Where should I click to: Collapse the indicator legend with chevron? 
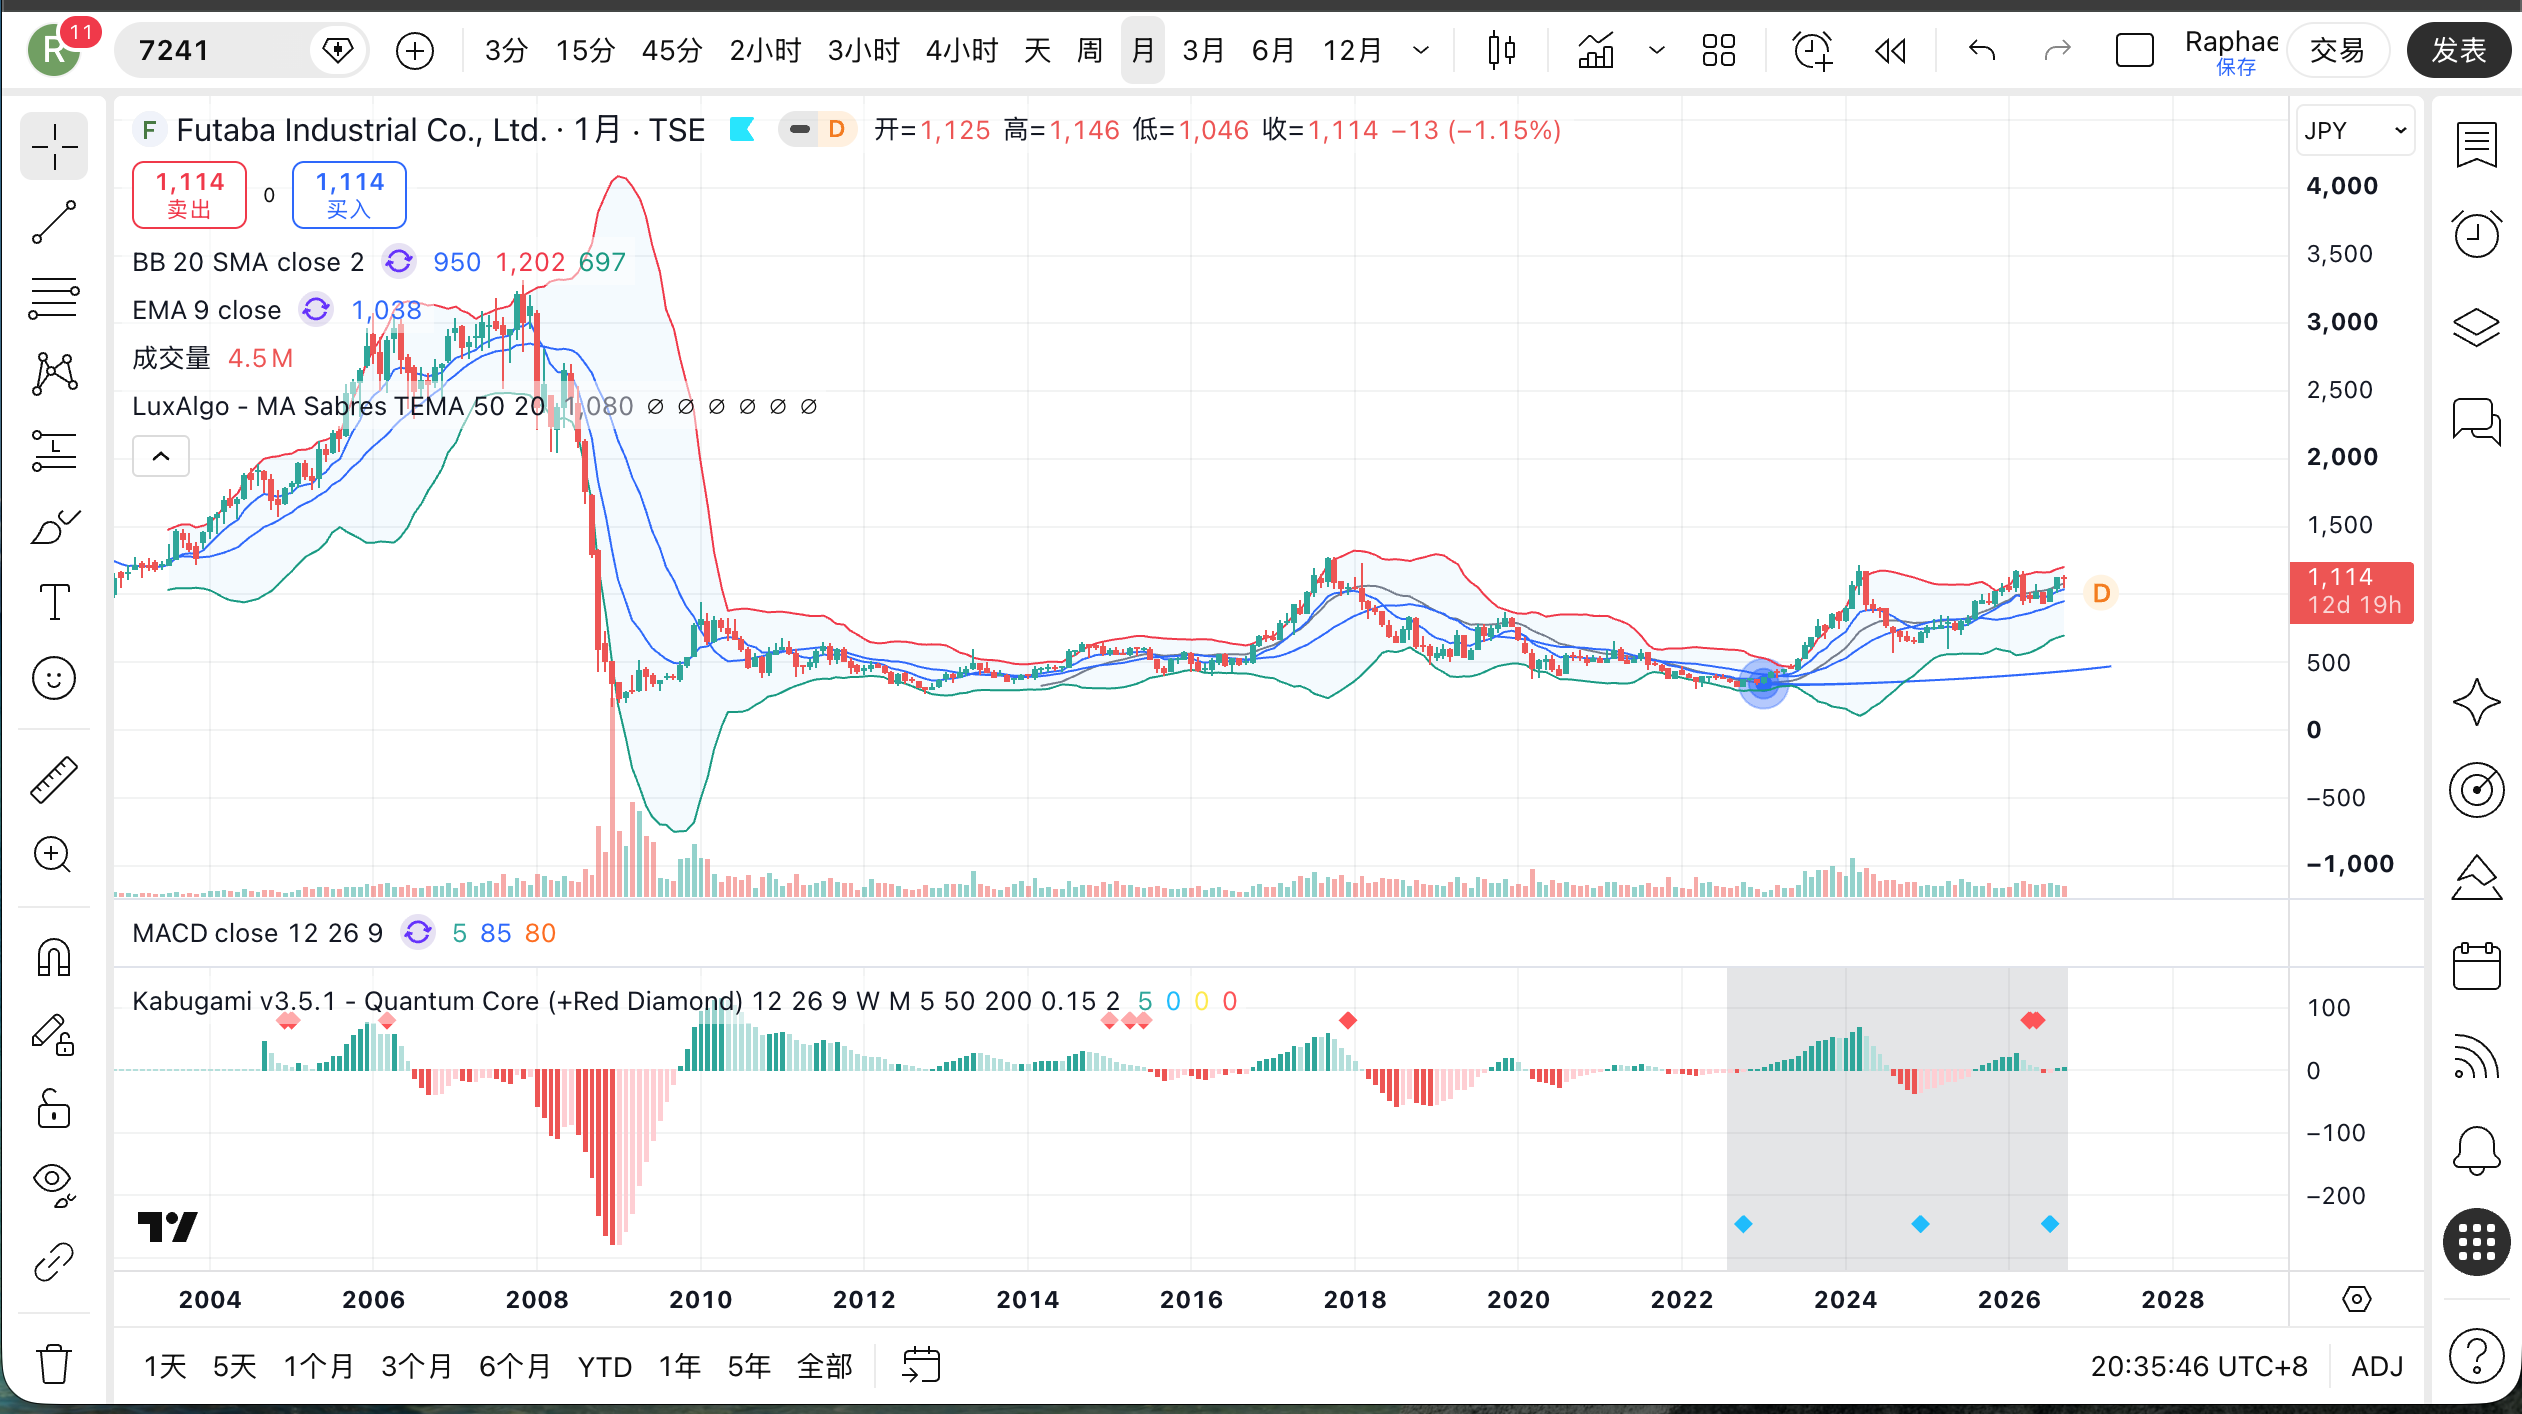click(161, 457)
